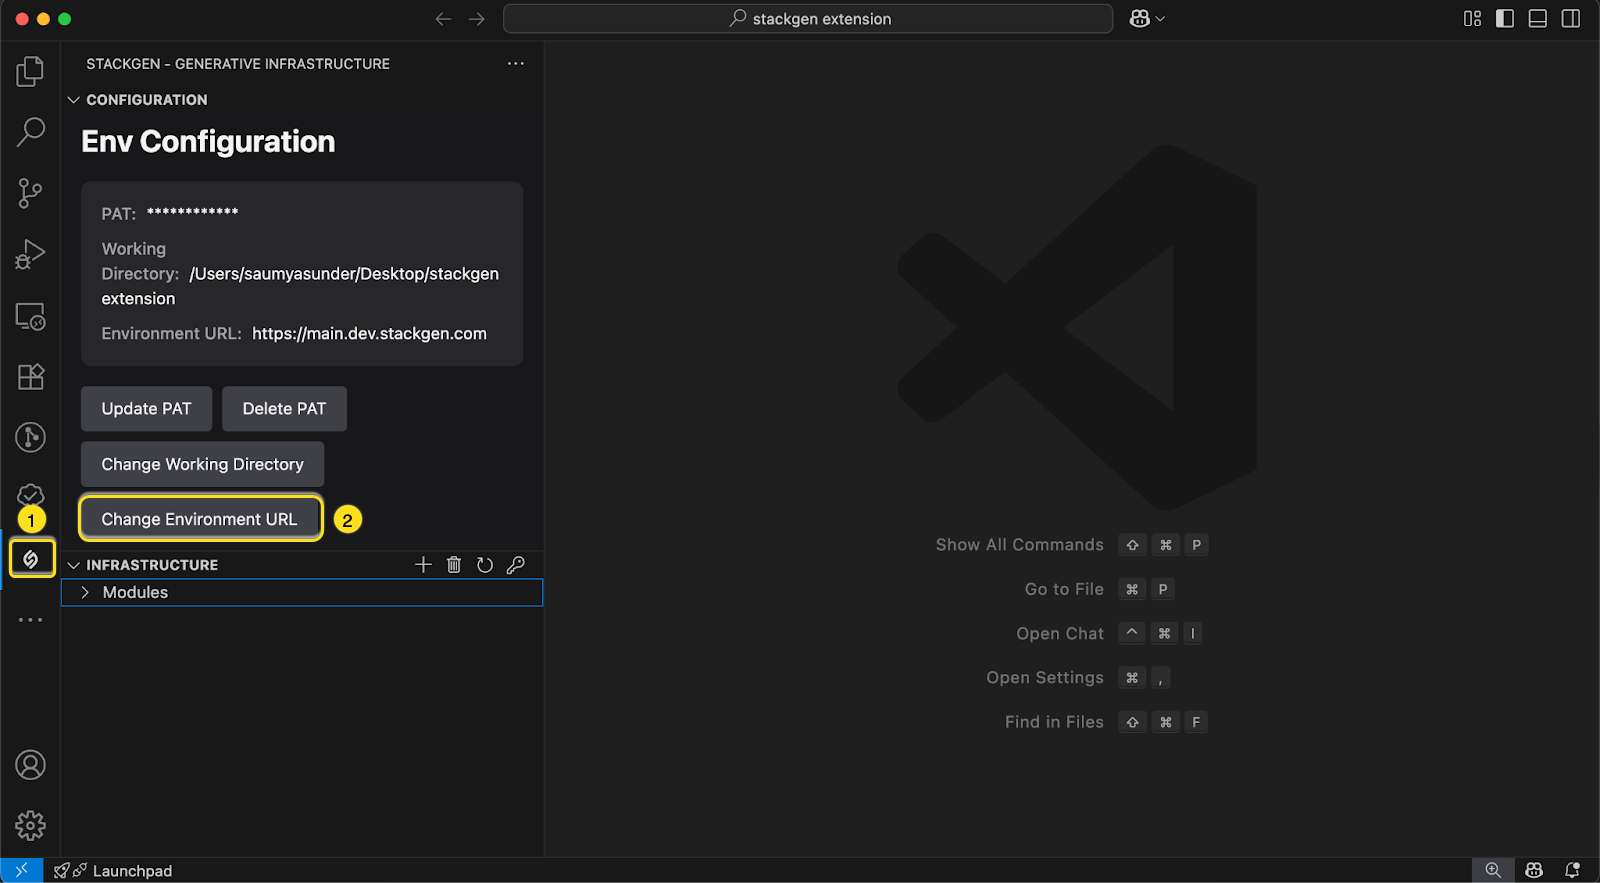Image resolution: width=1600 pixels, height=883 pixels.
Task: Open the Explorer view in activity bar
Action: coord(30,71)
